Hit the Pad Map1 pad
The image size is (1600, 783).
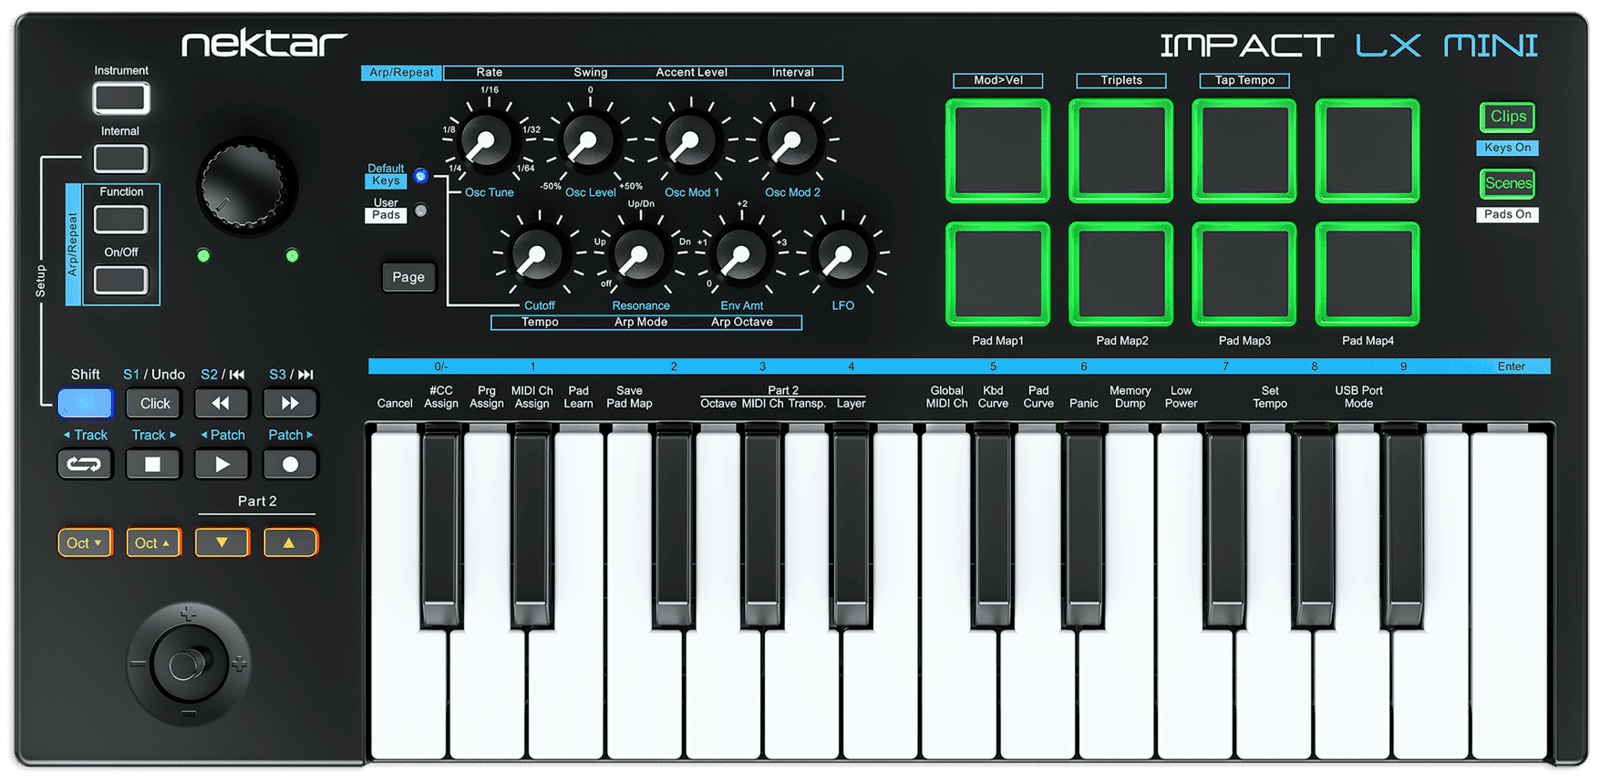(998, 274)
